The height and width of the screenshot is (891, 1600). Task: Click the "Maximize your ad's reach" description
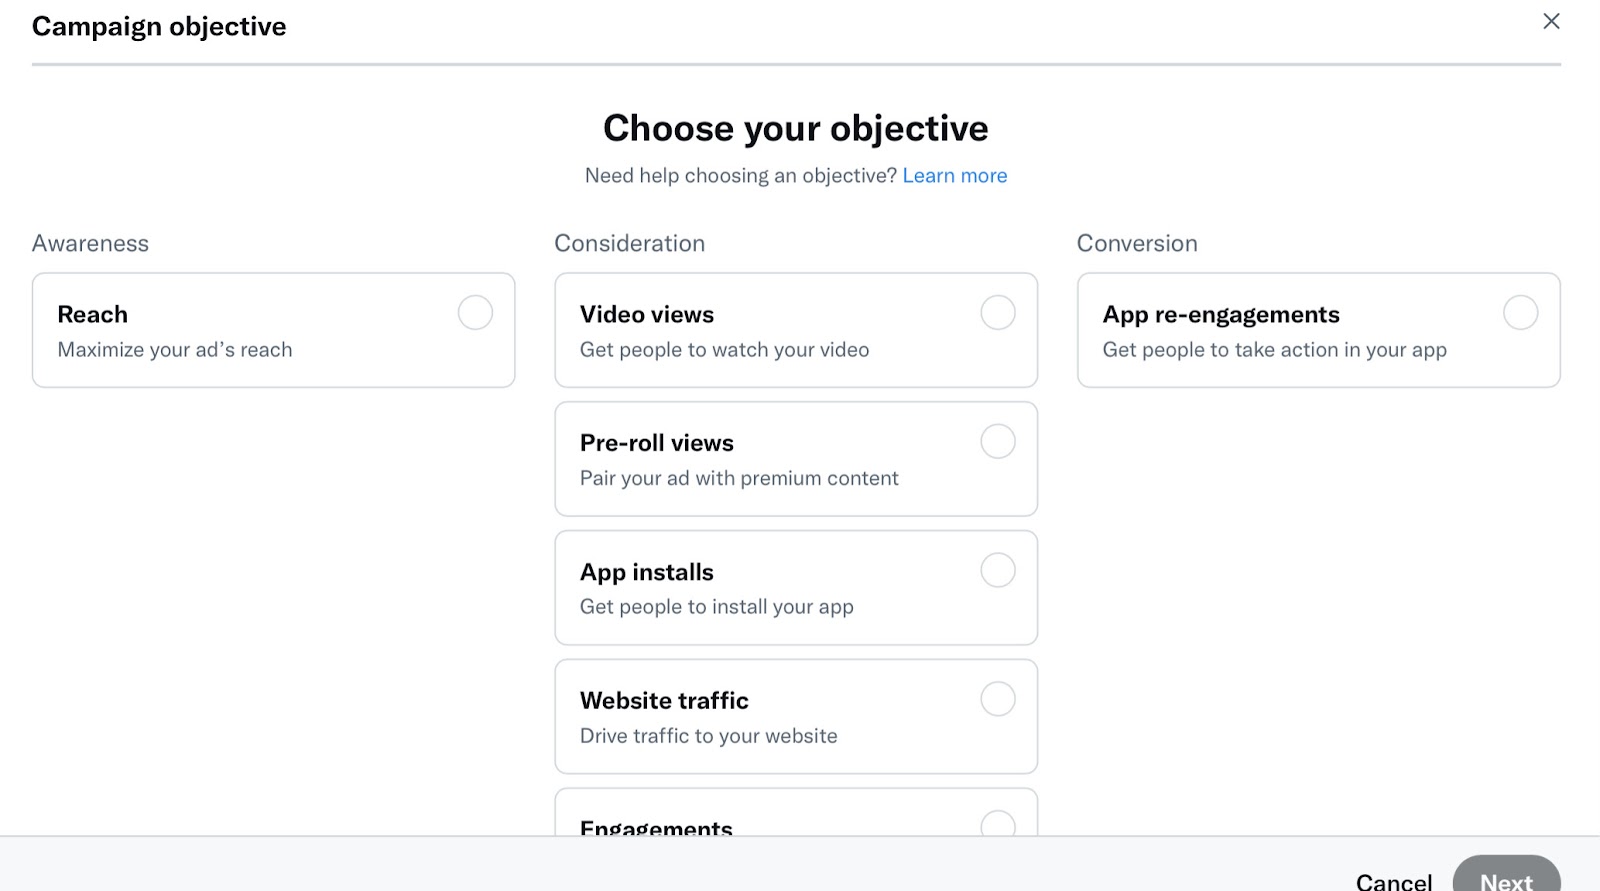pyautogui.click(x=175, y=350)
